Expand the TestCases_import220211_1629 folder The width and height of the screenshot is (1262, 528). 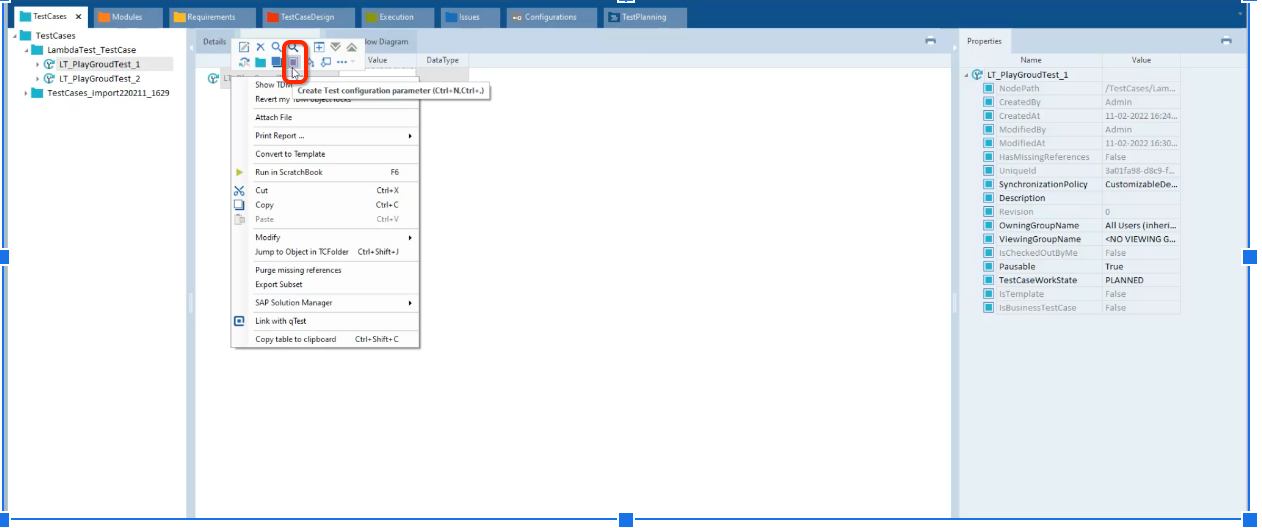(26, 93)
